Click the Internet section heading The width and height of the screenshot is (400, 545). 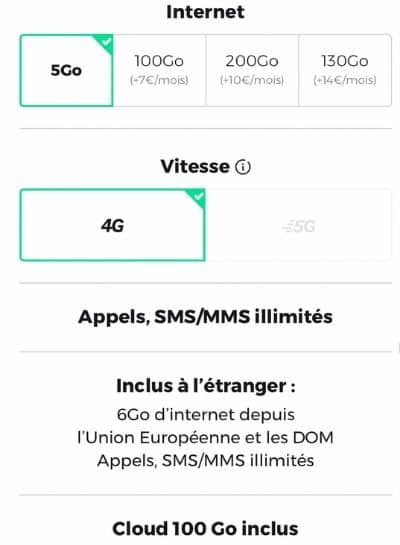click(205, 12)
